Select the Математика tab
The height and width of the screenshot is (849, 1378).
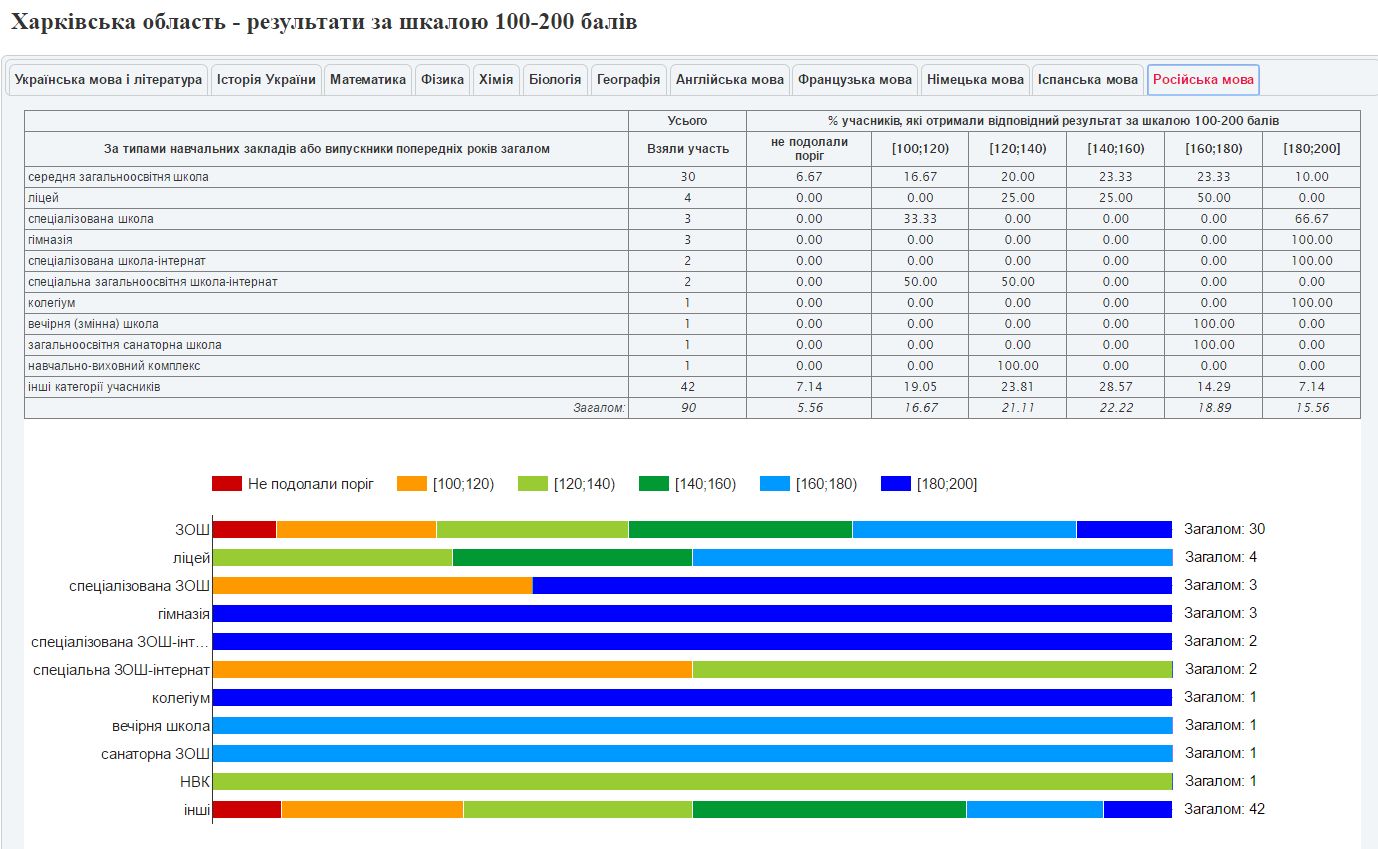[368, 80]
